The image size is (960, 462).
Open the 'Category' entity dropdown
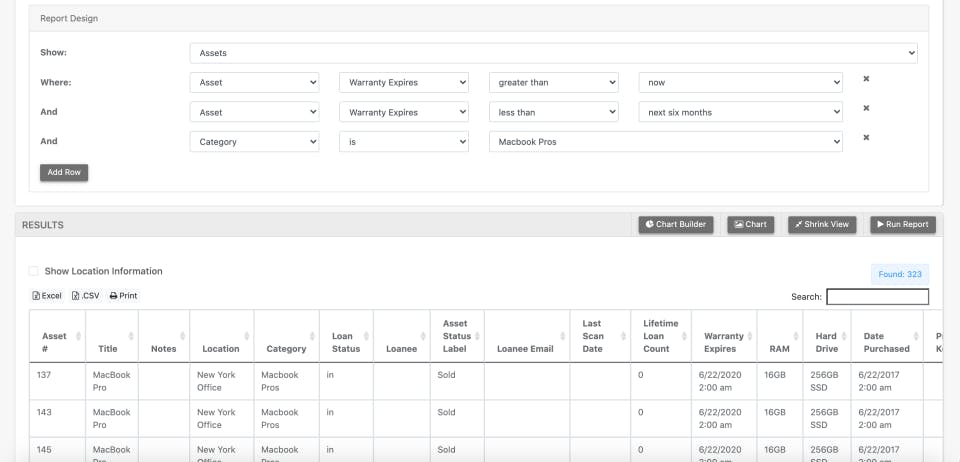click(x=254, y=142)
